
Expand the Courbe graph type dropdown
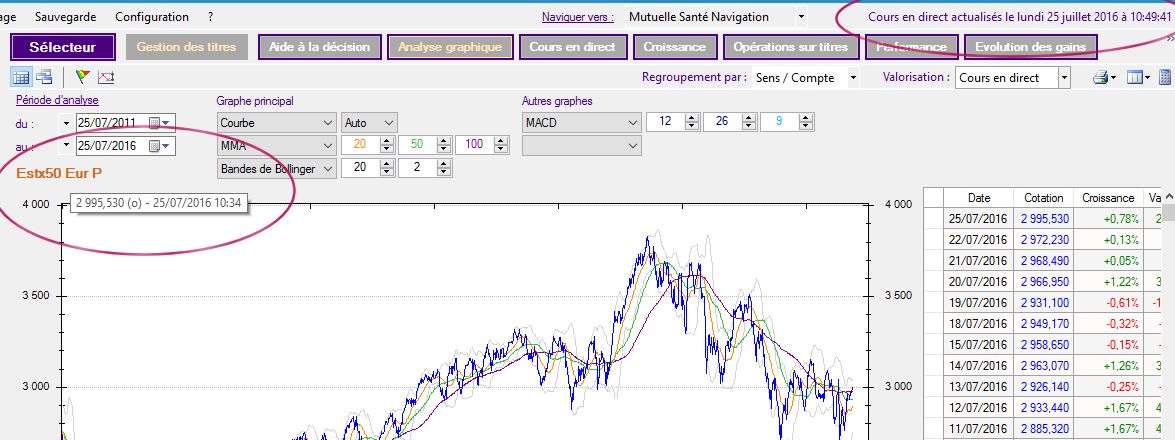point(328,123)
